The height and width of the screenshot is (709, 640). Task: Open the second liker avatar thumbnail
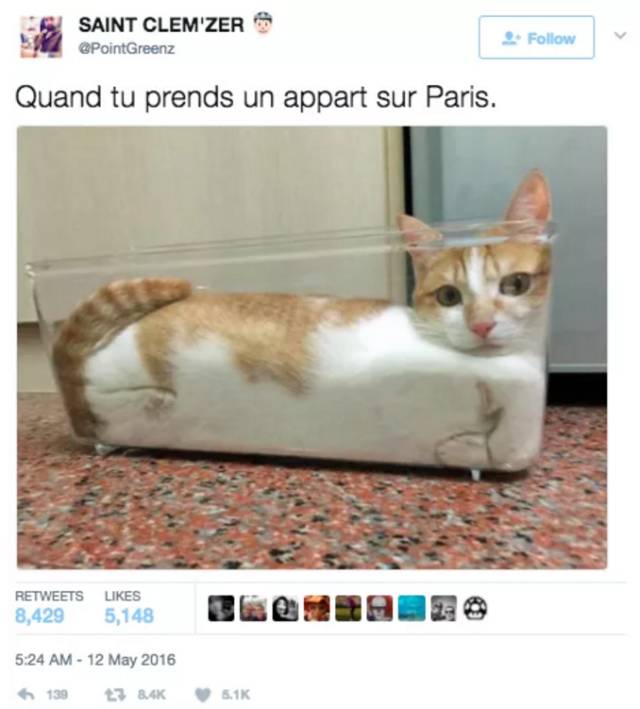[x=253, y=608]
